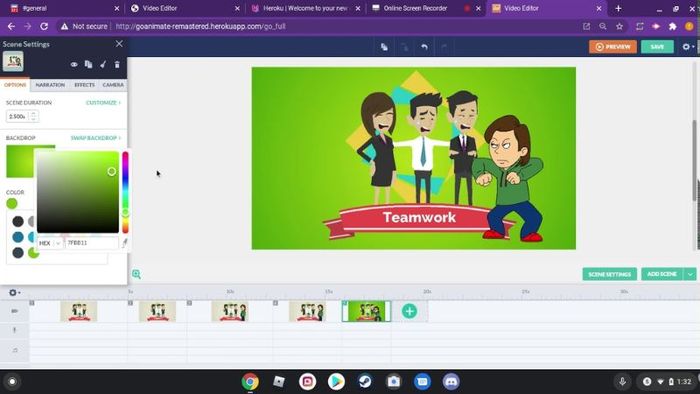700x394 pixels.
Task: Switch to the Camera tab
Action: click(113, 85)
